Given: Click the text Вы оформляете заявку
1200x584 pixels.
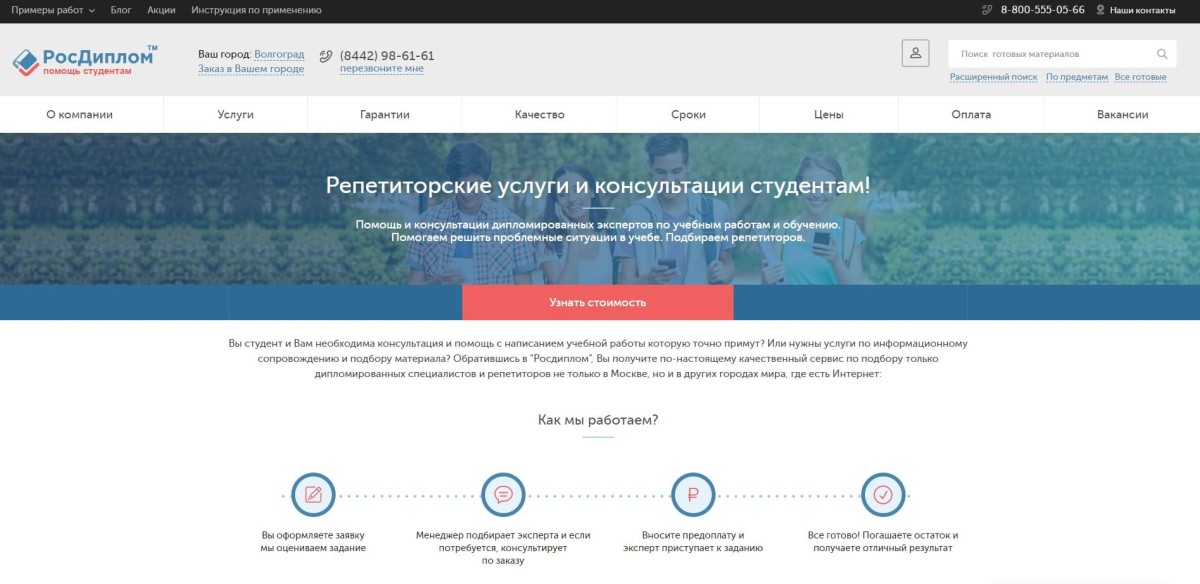Looking at the screenshot, I should click(313, 535).
